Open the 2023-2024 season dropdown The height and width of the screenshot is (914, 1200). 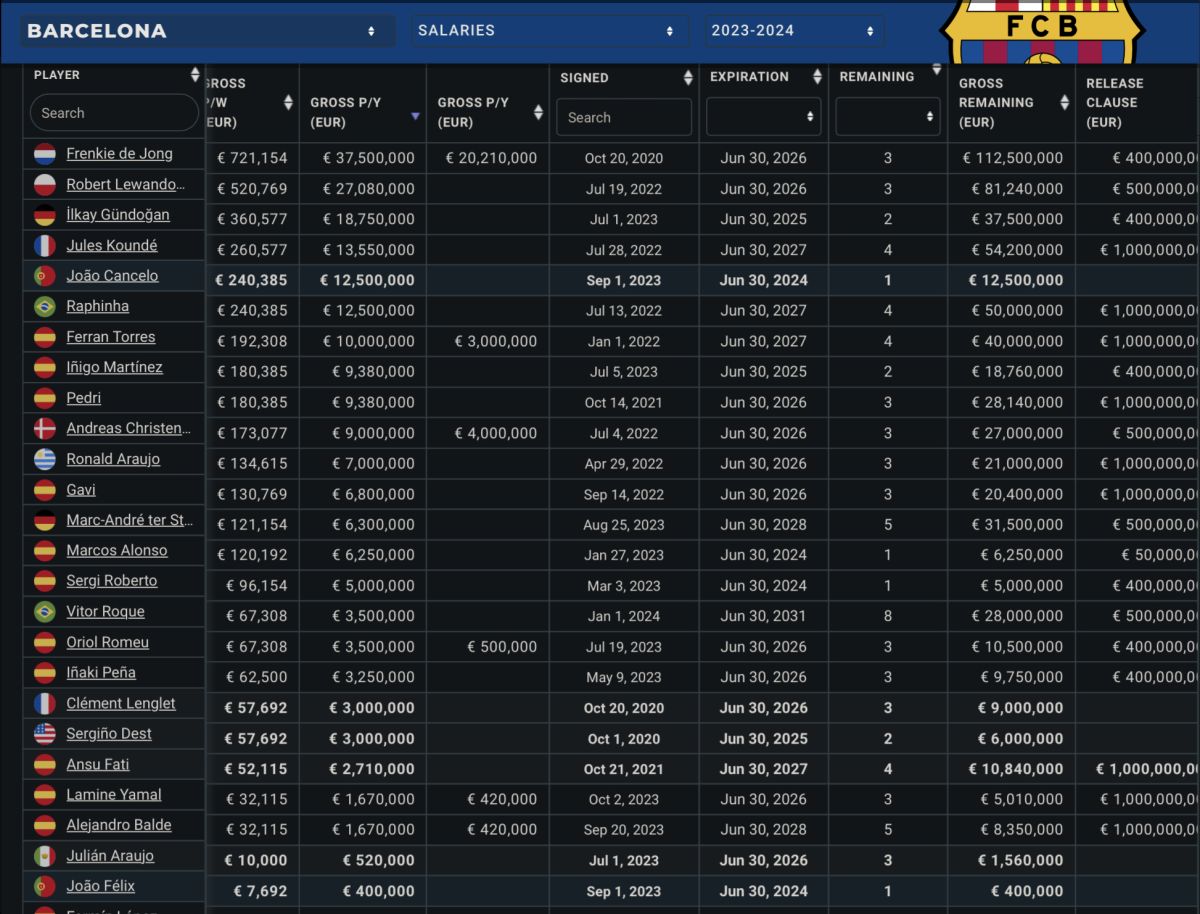tap(793, 31)
